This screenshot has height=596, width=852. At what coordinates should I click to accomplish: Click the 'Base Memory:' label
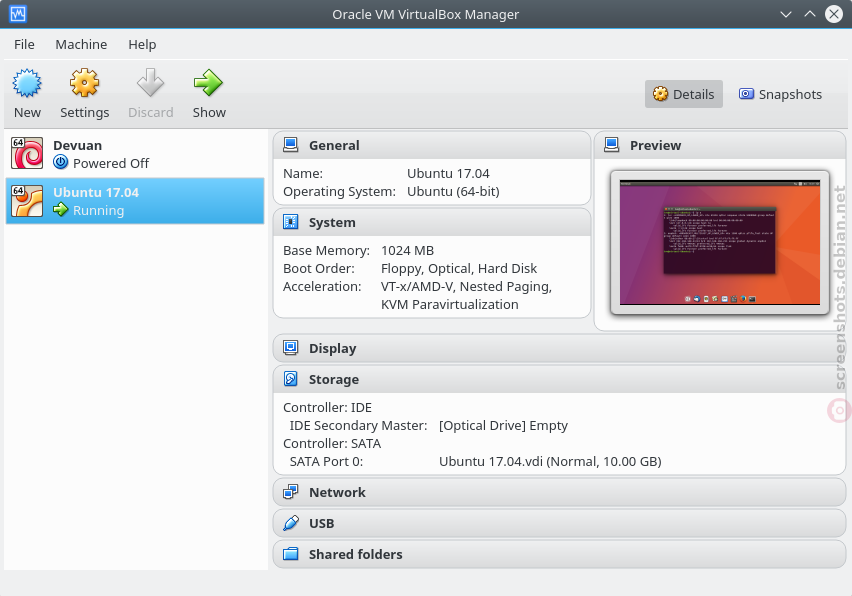(x=327, y=250)
